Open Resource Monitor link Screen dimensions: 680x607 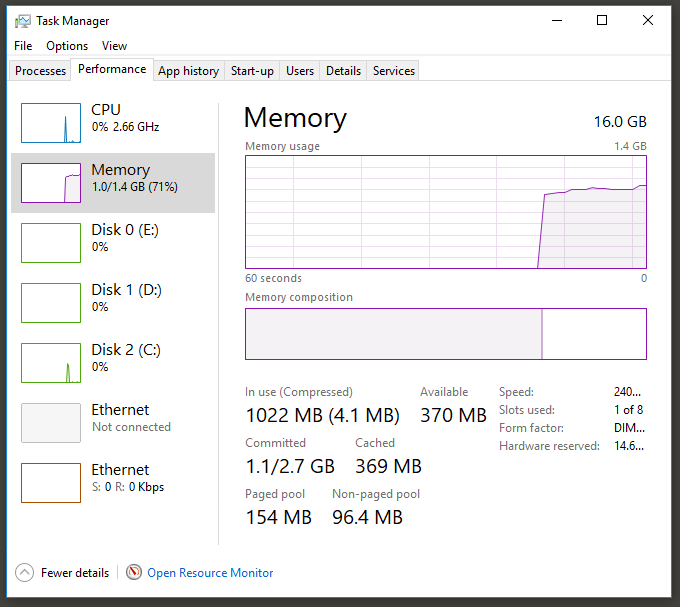point(210,573)
